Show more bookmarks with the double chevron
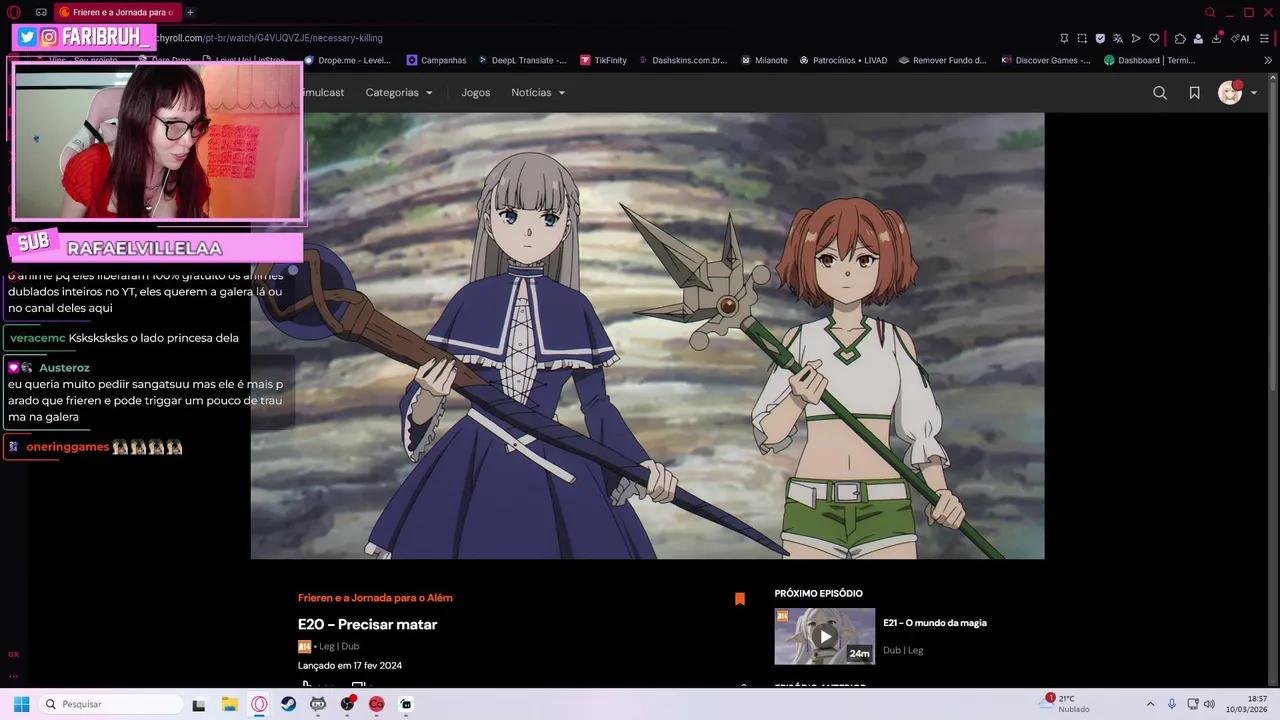 1268,60
